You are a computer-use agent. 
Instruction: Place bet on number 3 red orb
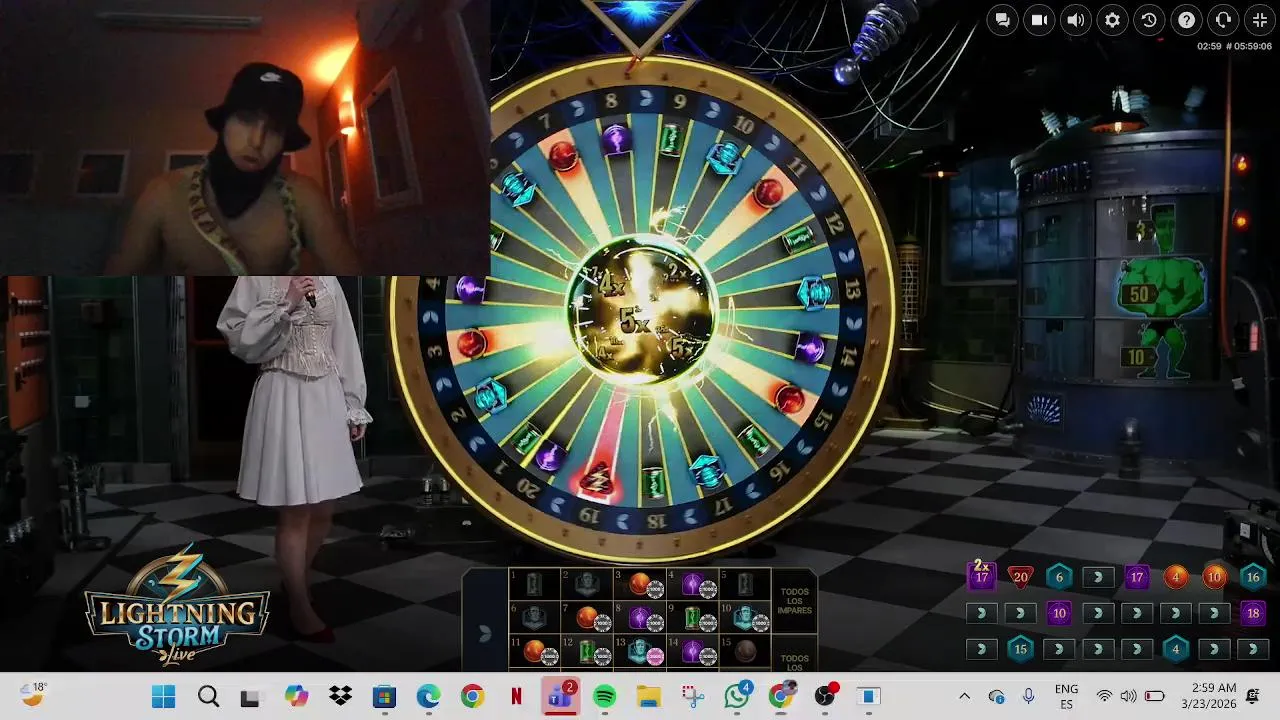[x=640, y=584]
